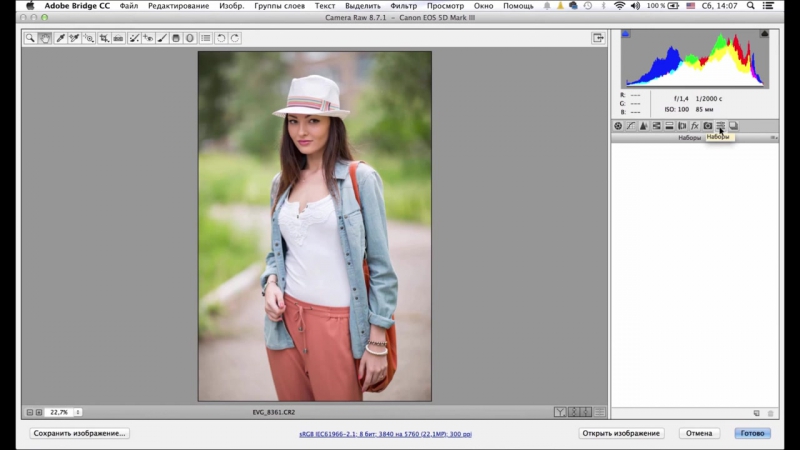This screenshot has width=800, height=450.
Task: Open the Tone Curve panel tab
Action: coord(631,126)
